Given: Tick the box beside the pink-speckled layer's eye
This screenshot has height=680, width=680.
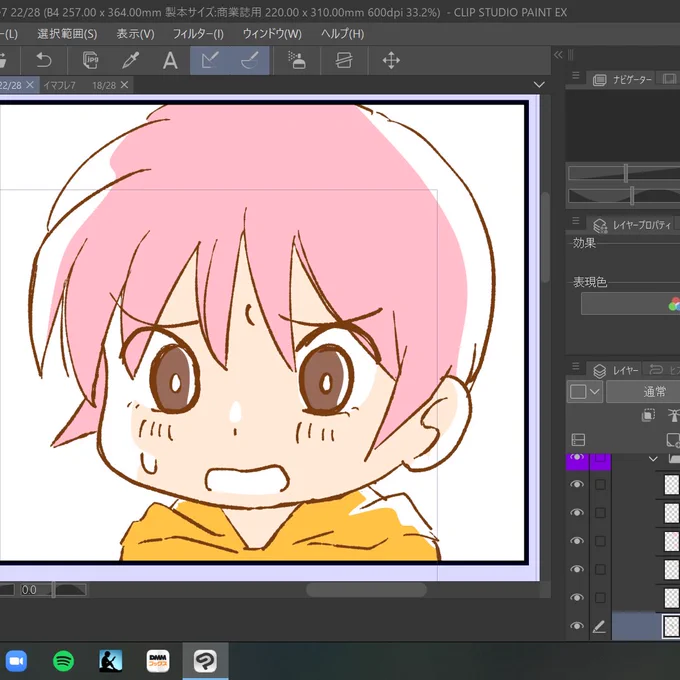Looking at the screenshot, I should pyautogui.click(x=600, y=541).
